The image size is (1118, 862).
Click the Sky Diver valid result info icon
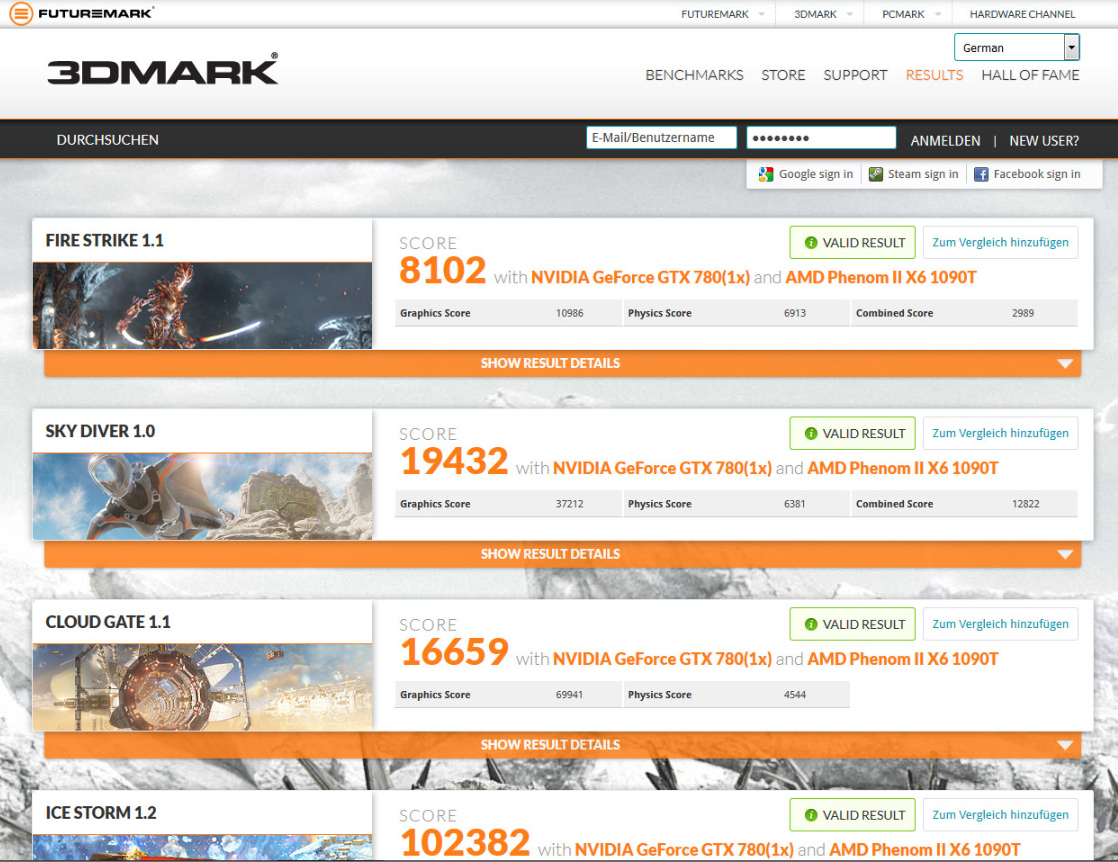(x=811, y=433)
